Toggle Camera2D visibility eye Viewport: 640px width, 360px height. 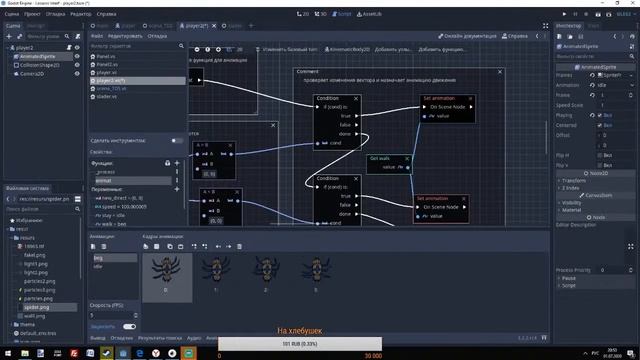coord(77,74)
